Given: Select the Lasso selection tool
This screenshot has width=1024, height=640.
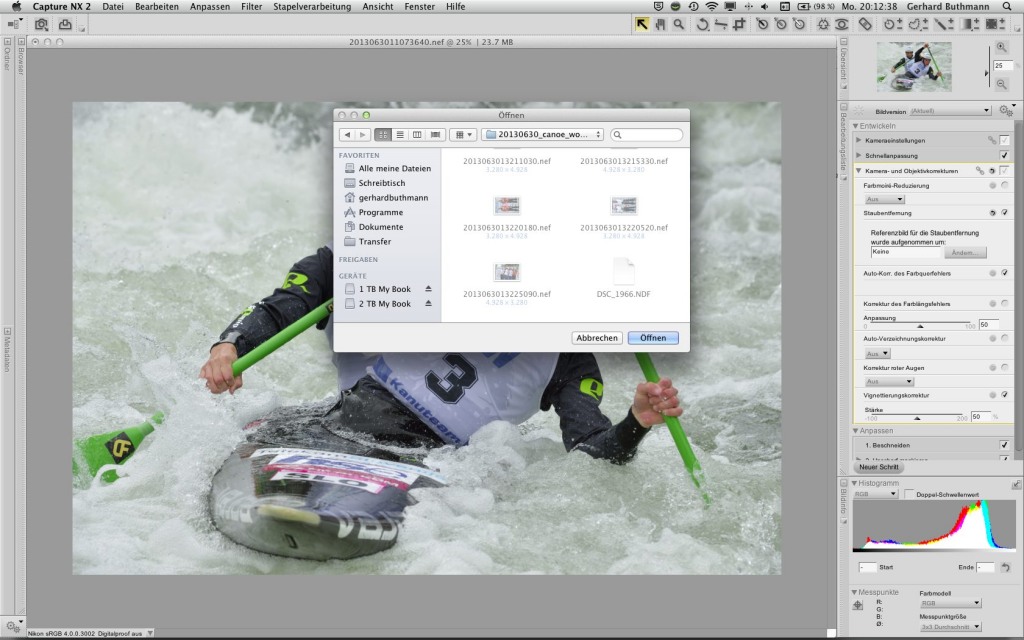Looking at the screenshot, I should pos(918,25).
